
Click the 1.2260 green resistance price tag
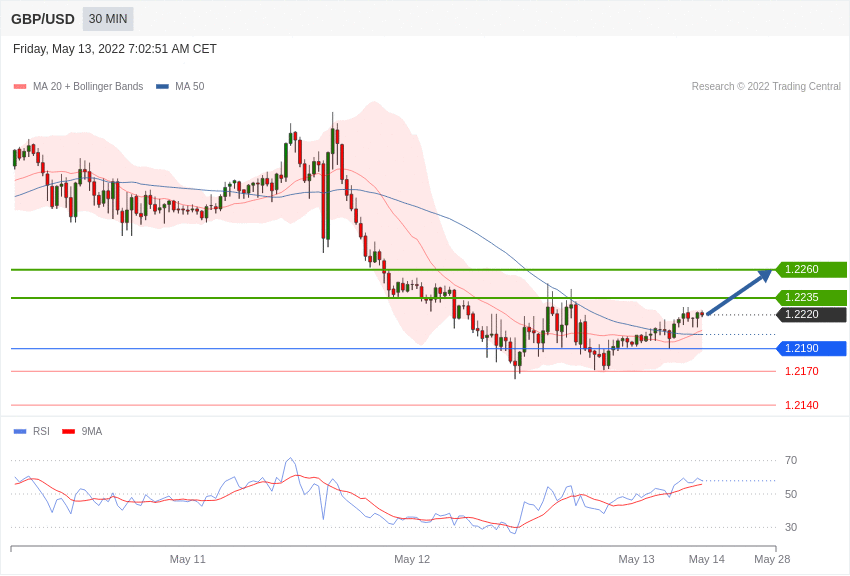click(x=811, y=269)
